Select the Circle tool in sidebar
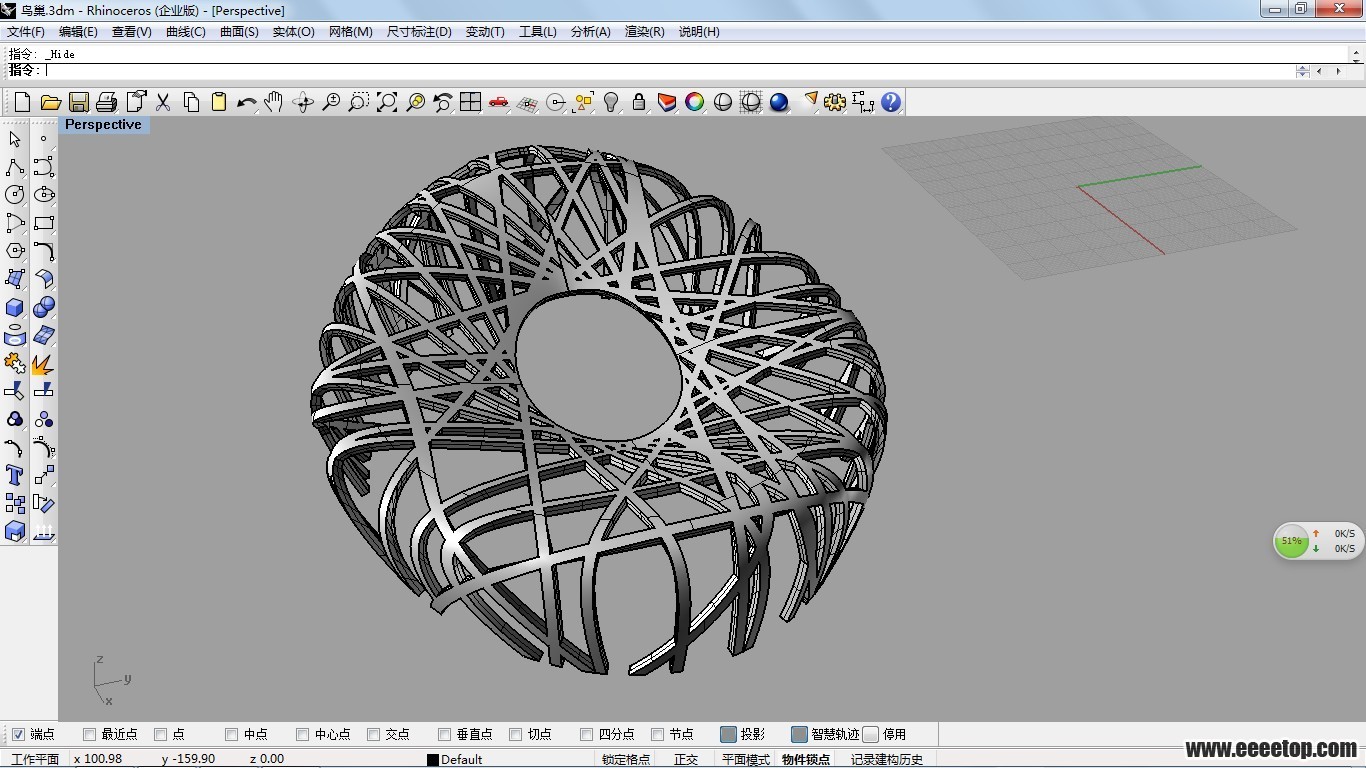The image size is (1366, 768). [15, 195]
